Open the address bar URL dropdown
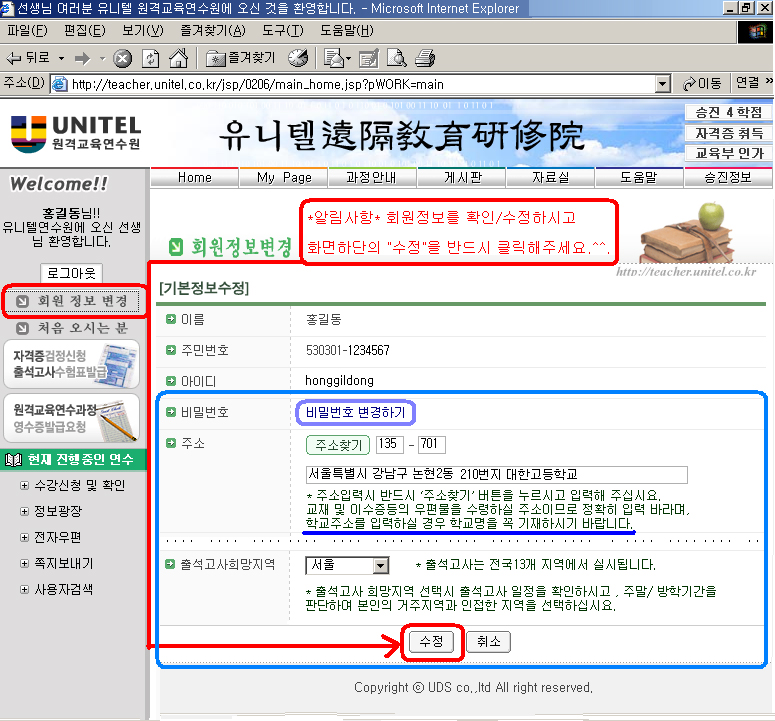 click(662, 83)
